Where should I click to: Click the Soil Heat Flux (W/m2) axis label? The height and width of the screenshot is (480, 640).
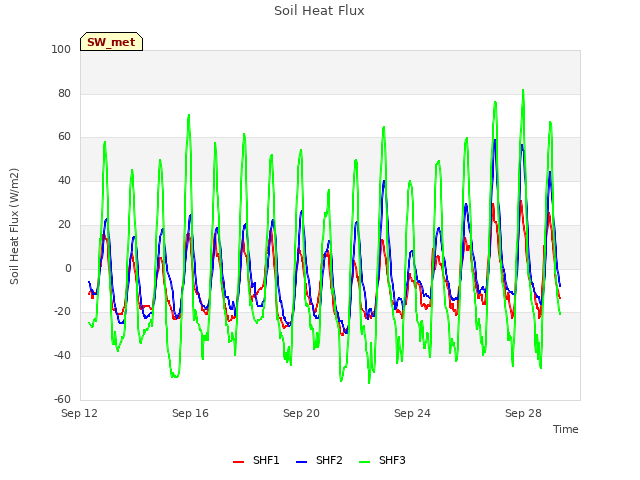14,226
